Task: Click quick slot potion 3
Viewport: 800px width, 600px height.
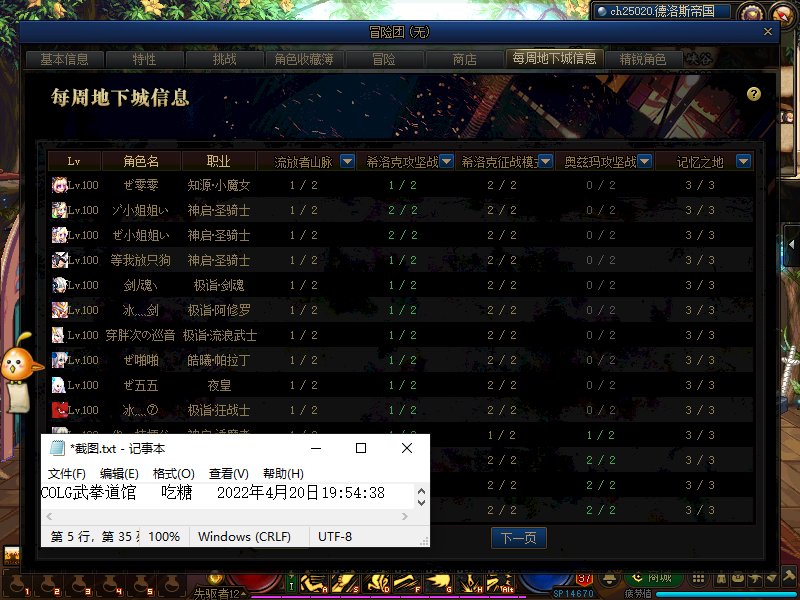Action: pos(80,586)
